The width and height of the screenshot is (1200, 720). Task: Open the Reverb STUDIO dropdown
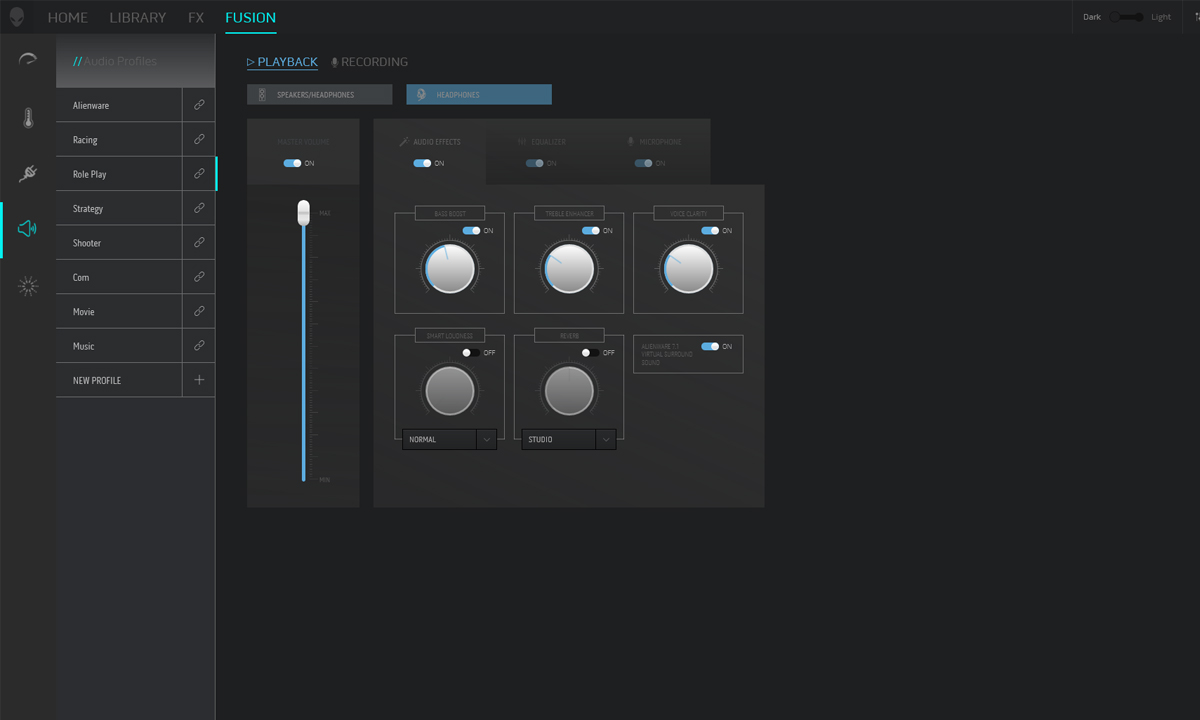[569, 439]
